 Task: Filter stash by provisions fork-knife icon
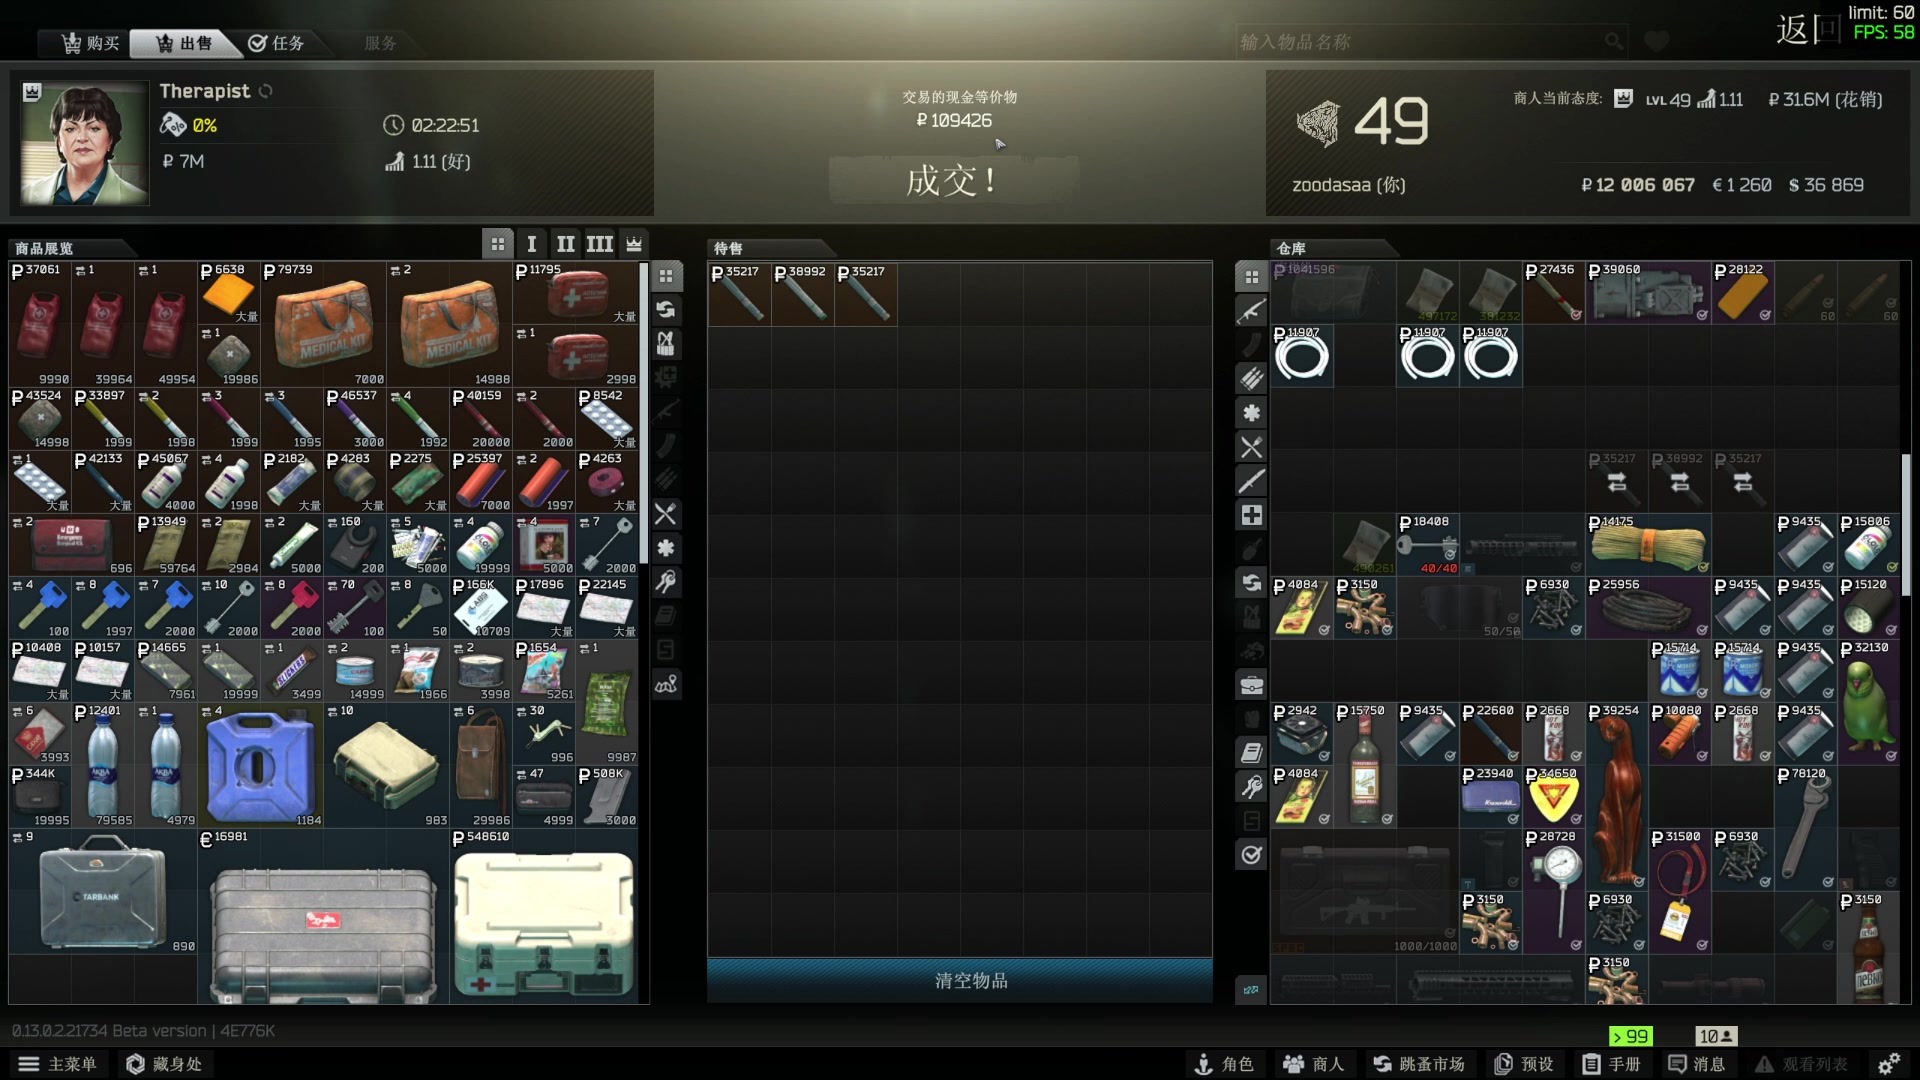coord(1252,447)
